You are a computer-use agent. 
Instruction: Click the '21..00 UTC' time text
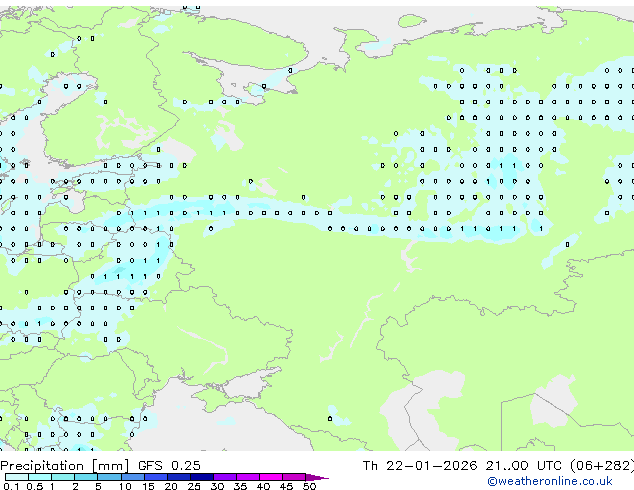[x=524, y=466]
